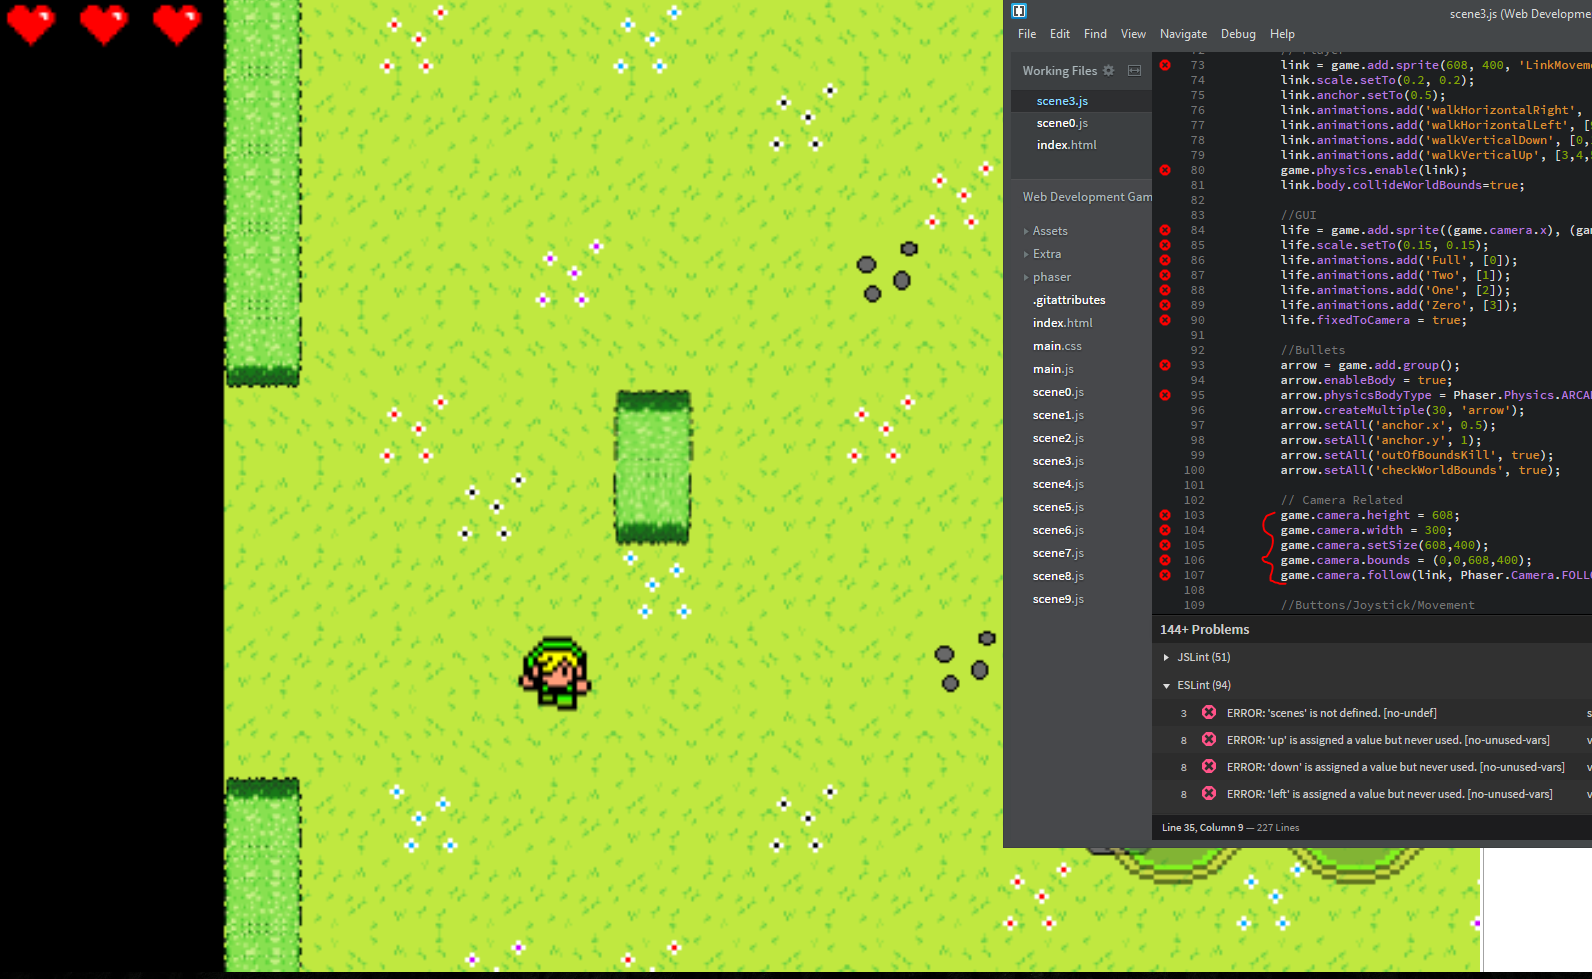This screenshot has width=1592, height=979.
Task: Click the error marker on line 84
Action: 1165,230
